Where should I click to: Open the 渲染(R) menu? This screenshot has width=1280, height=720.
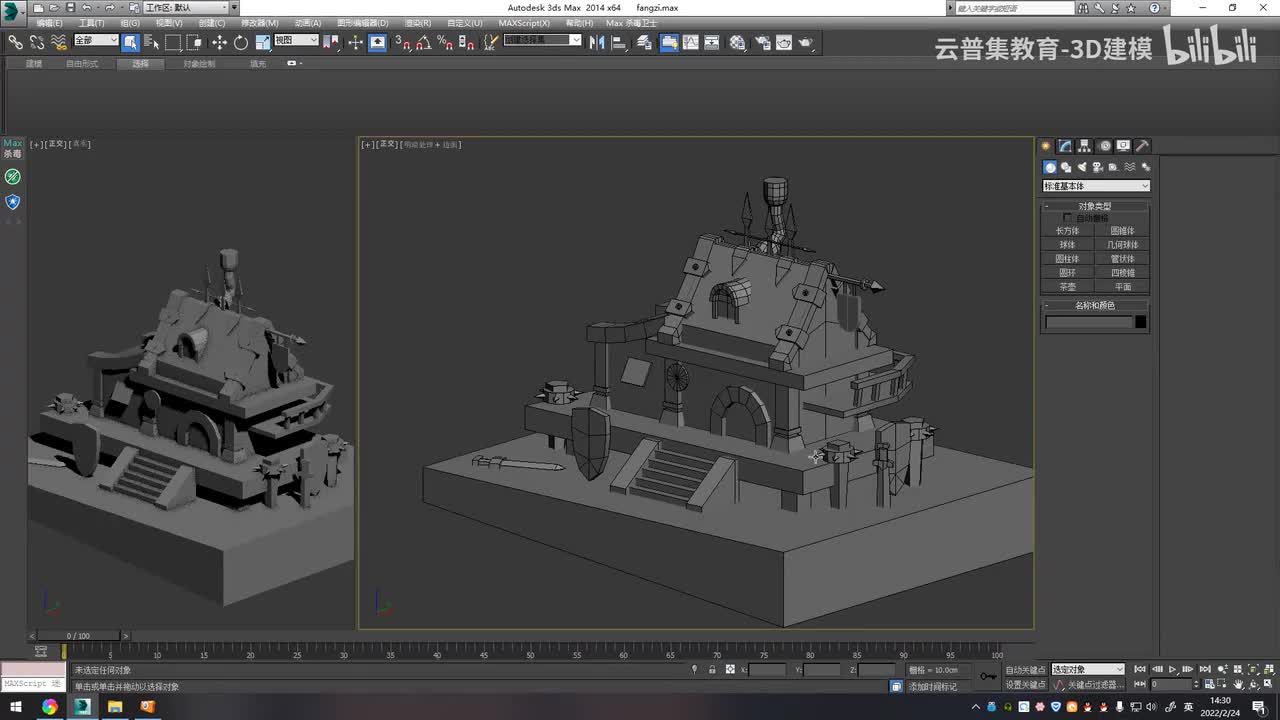point(418,23)
